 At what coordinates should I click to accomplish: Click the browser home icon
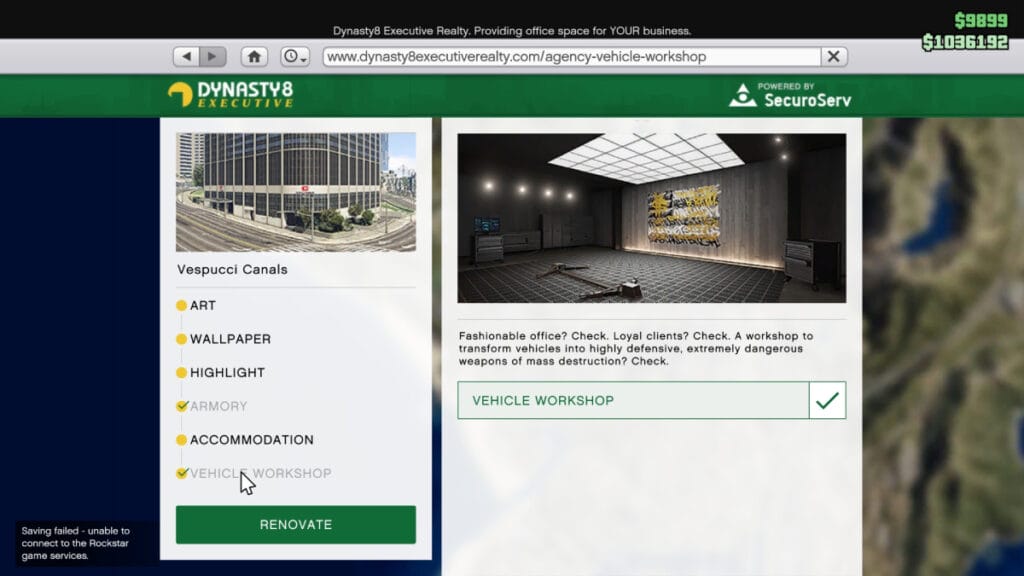[x=254, y=57]
